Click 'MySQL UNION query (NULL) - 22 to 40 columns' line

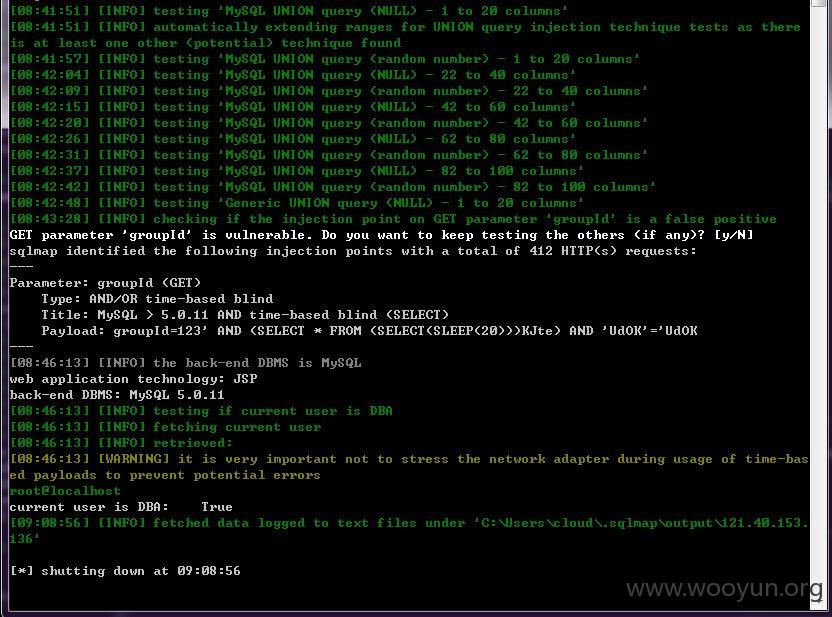click(293, 75)
